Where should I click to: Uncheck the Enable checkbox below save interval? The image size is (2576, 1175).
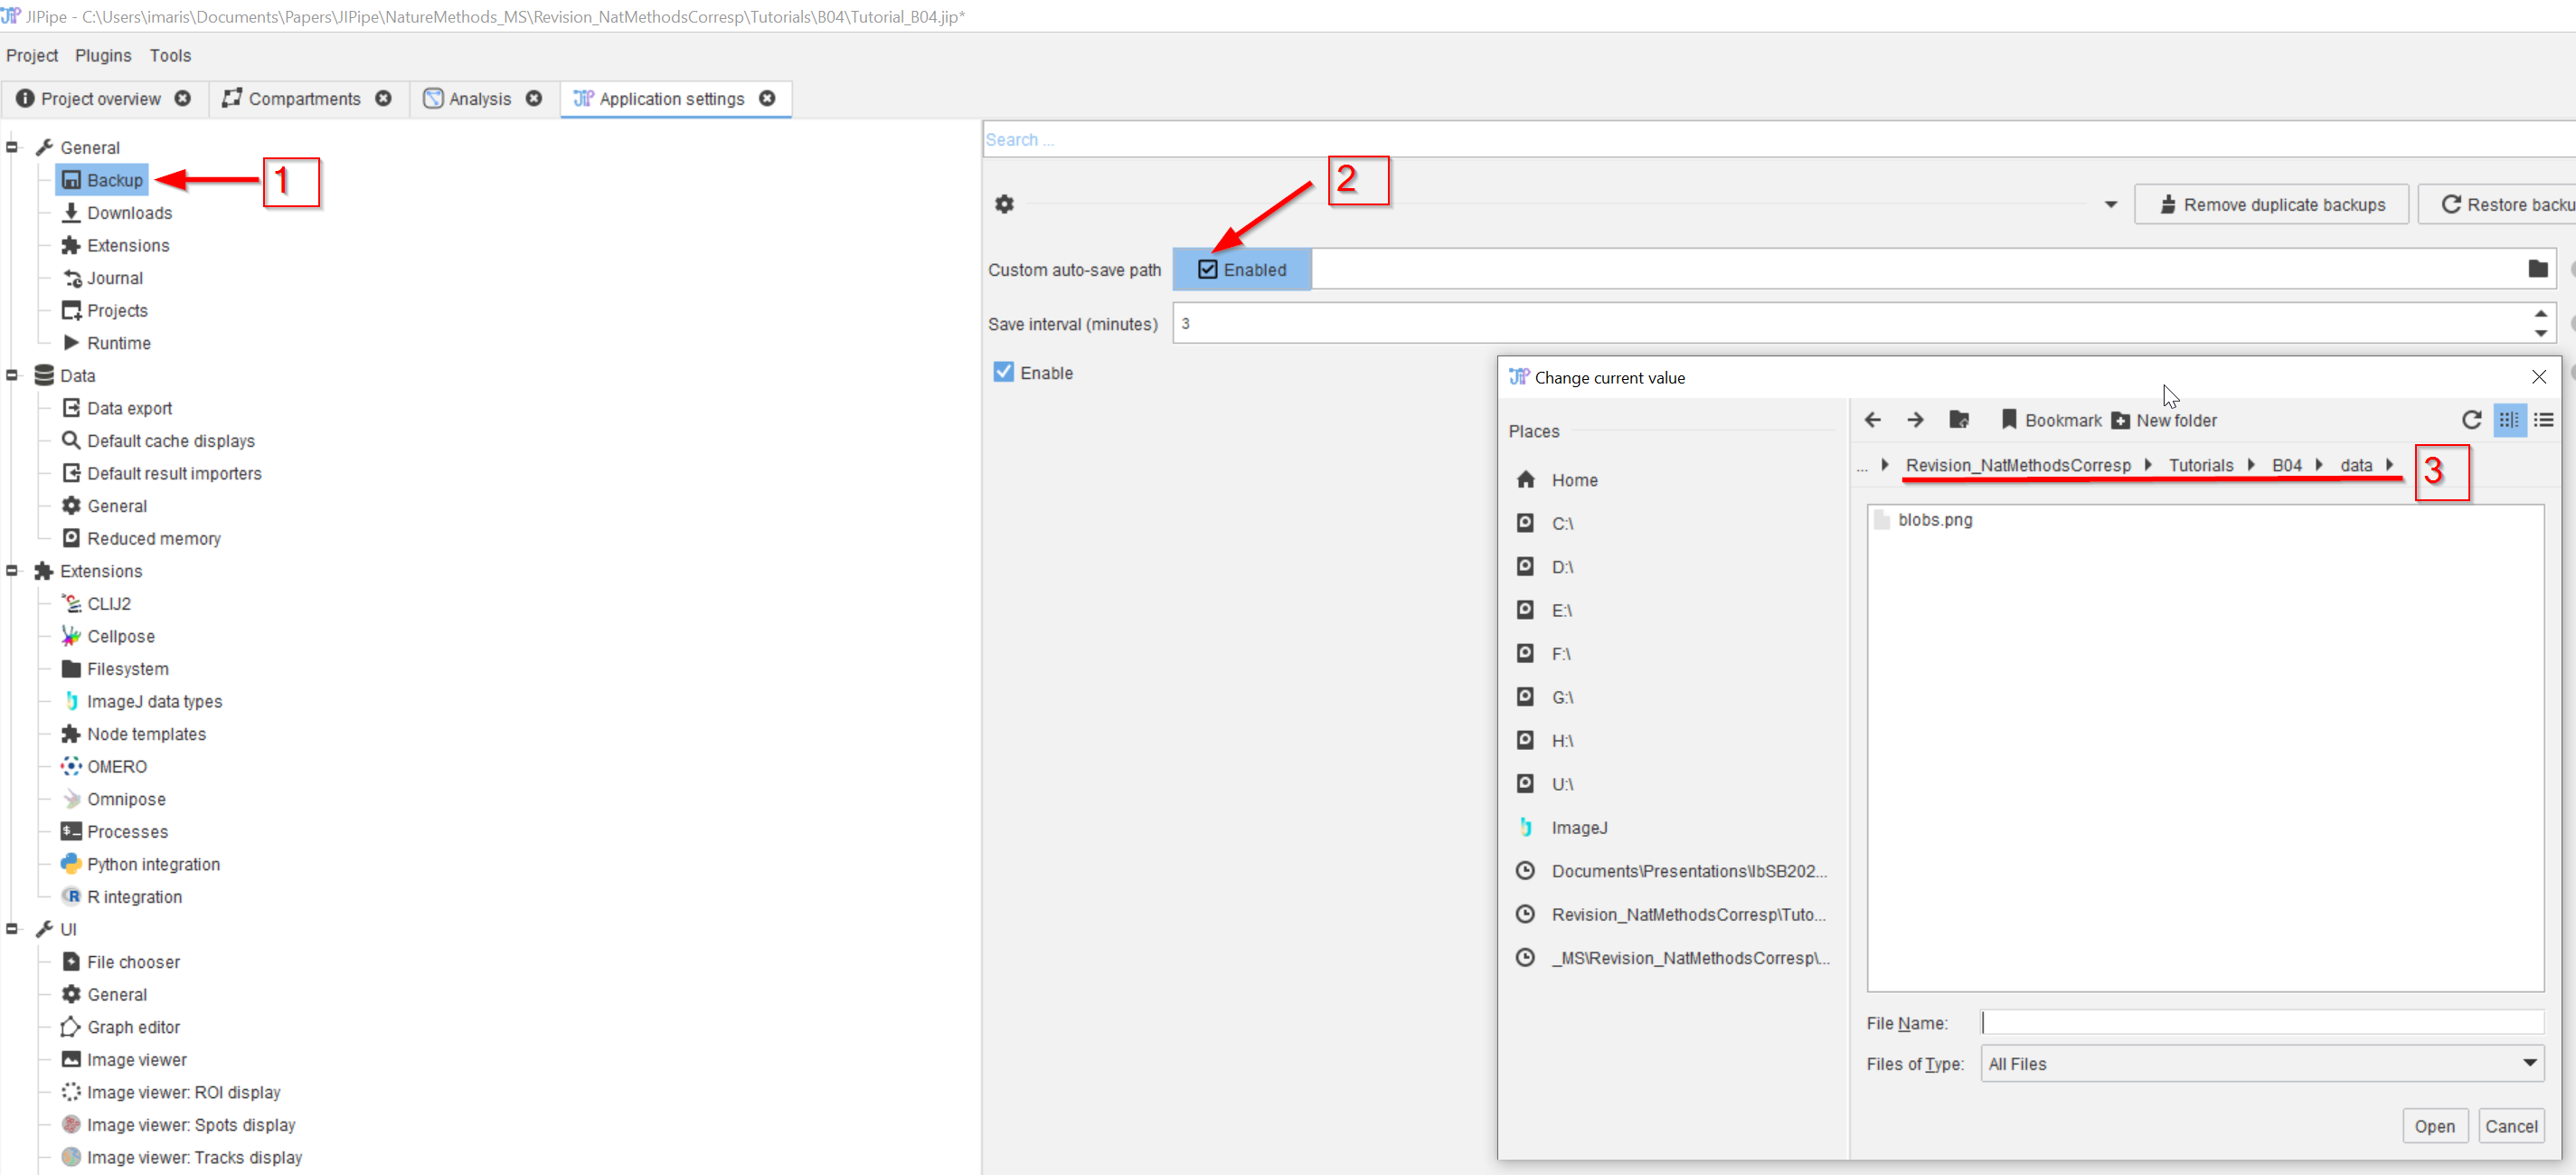1003,372
